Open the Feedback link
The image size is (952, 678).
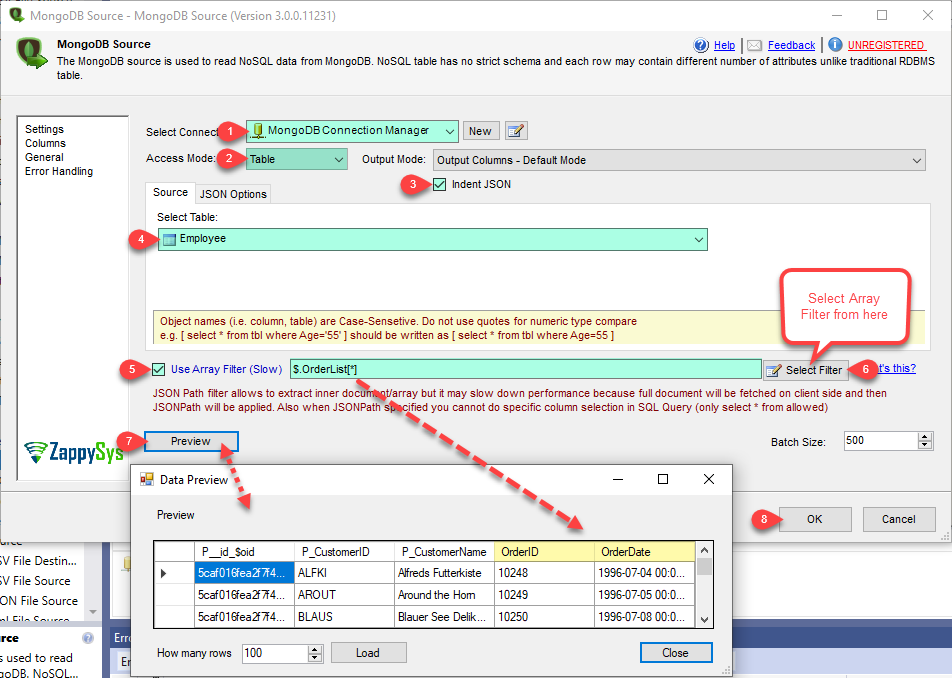[x=792, y=45]
